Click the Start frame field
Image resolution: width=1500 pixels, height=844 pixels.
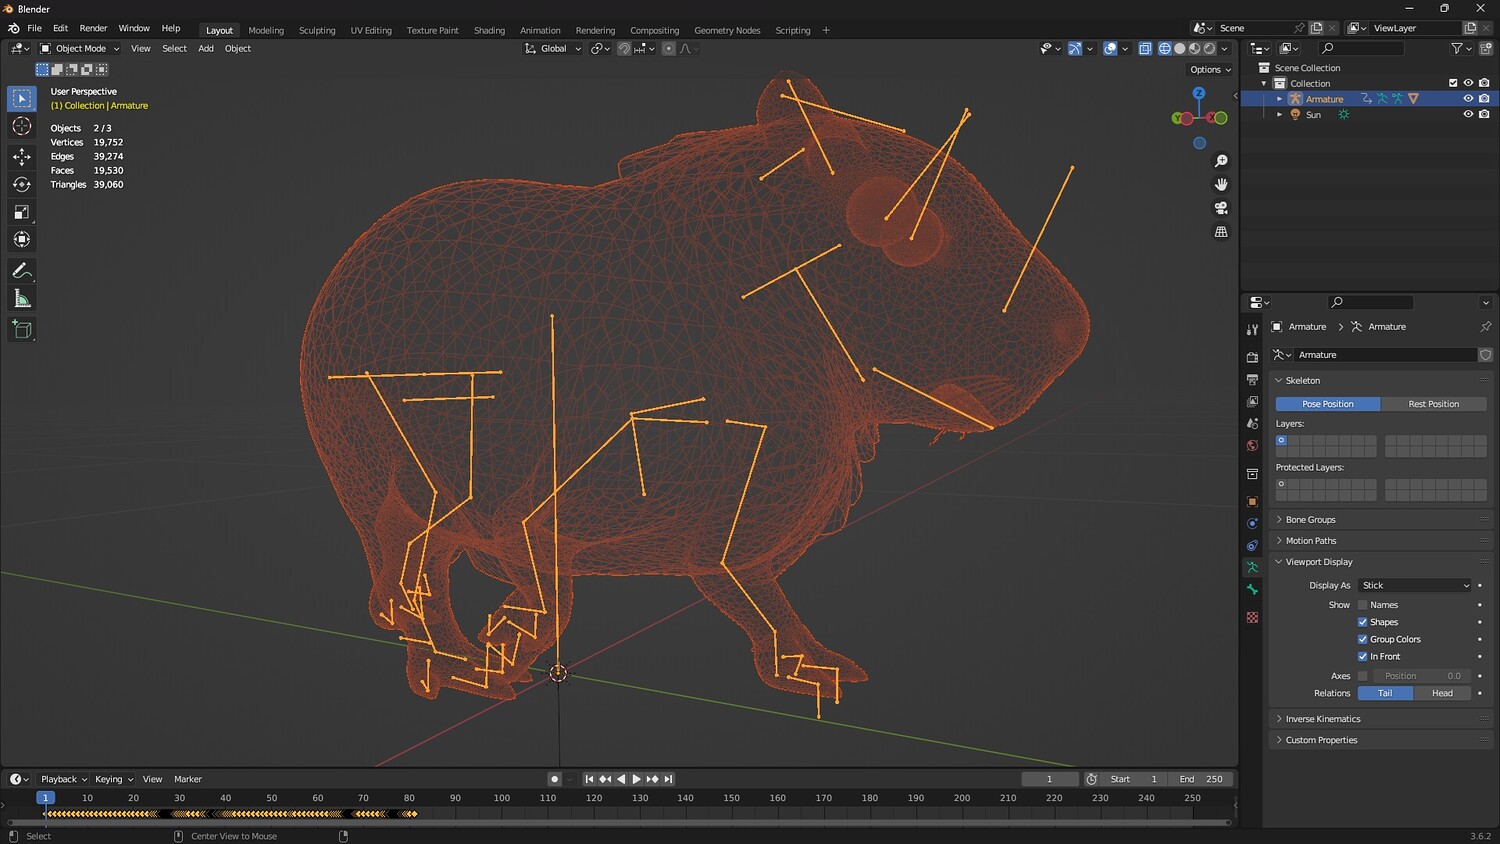1134,779
